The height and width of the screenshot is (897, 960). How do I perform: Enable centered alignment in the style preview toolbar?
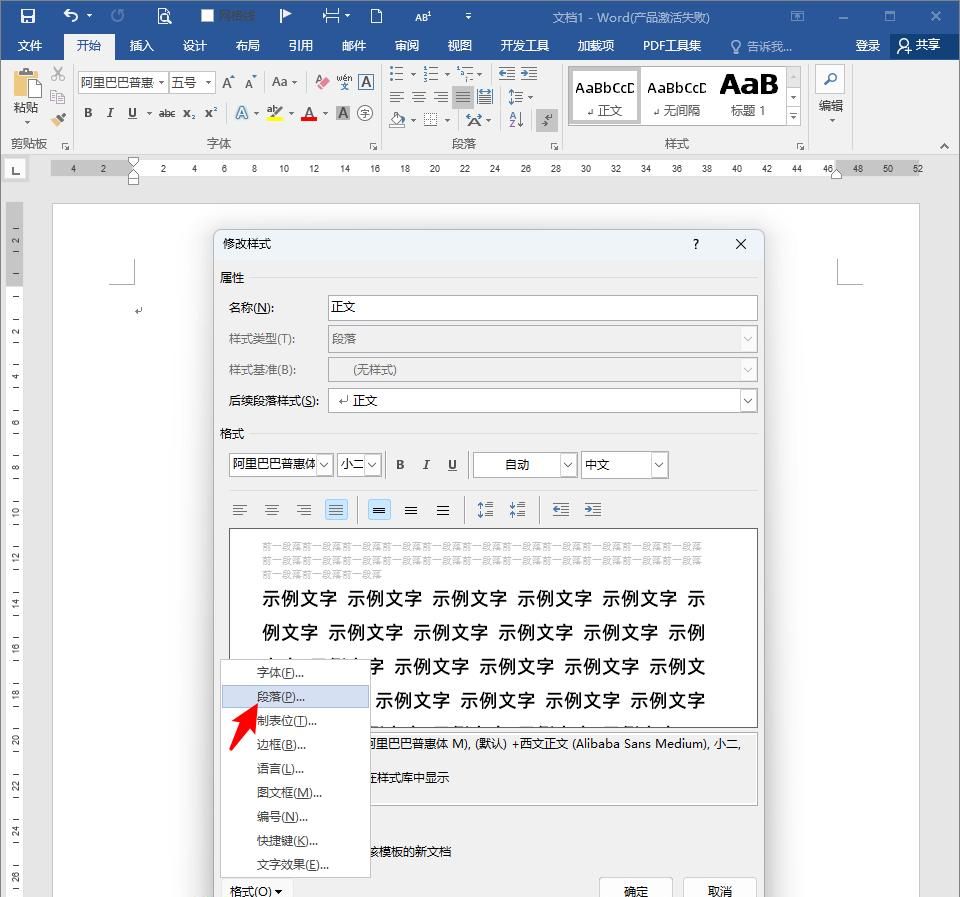272,510
